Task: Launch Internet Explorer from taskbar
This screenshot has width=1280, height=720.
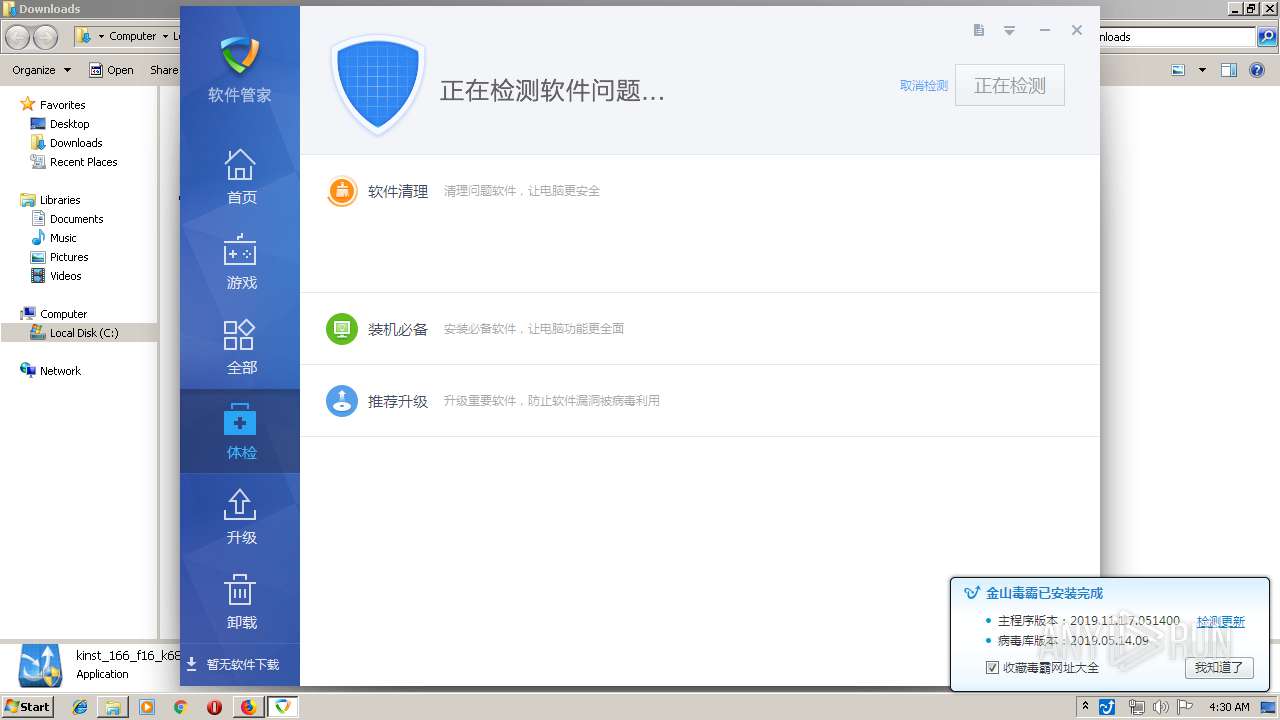Action: click(x=80, y=707)
